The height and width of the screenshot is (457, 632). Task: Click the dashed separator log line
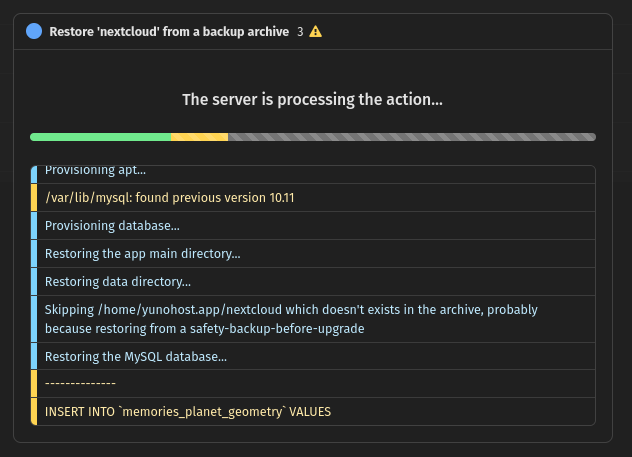(81, 383)
